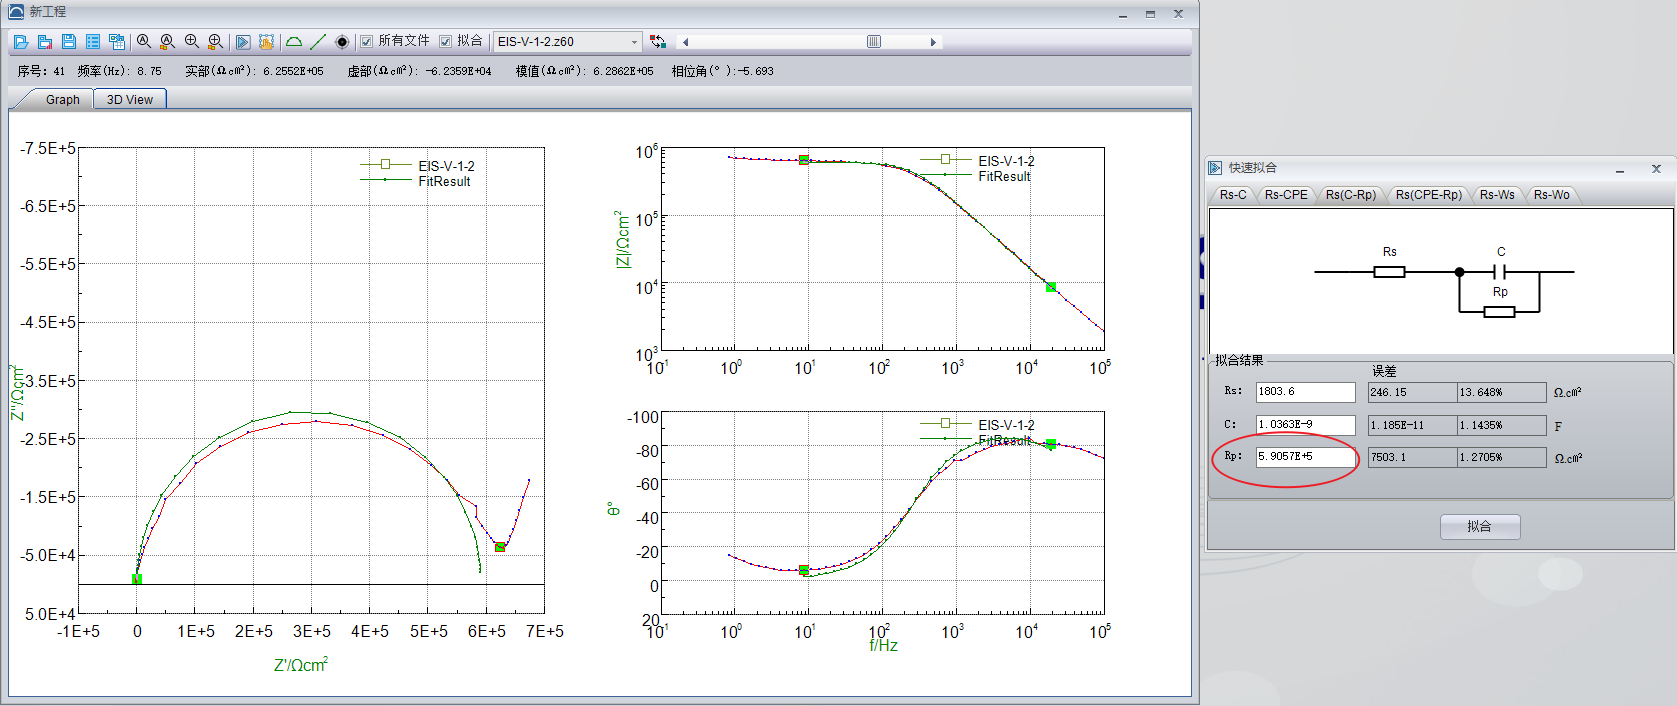Select the green line fit tool
Viewport: 1677px width, 706px height.
click(318, 42)
